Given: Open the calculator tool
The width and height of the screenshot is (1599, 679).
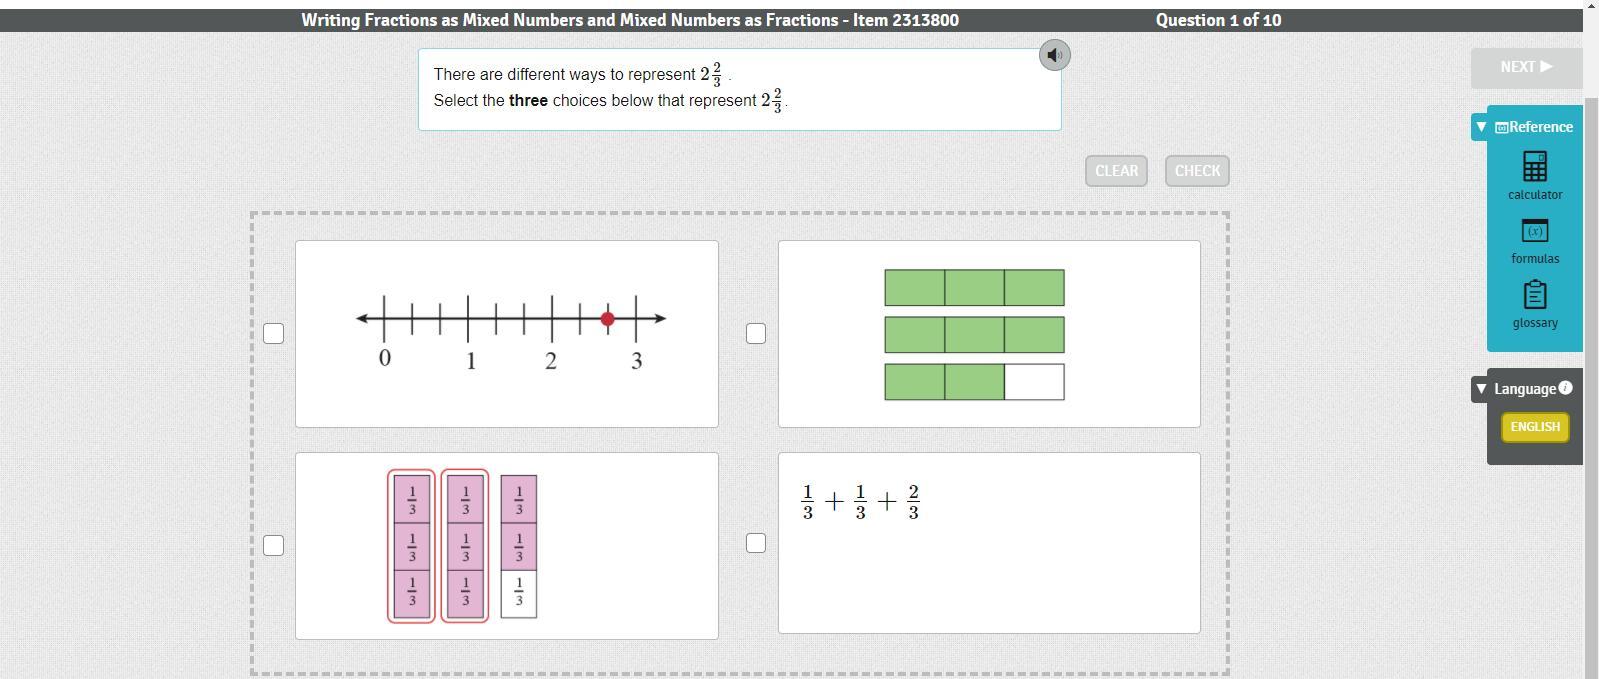Looking at the screenshot, I should (x=1534, y=166).
